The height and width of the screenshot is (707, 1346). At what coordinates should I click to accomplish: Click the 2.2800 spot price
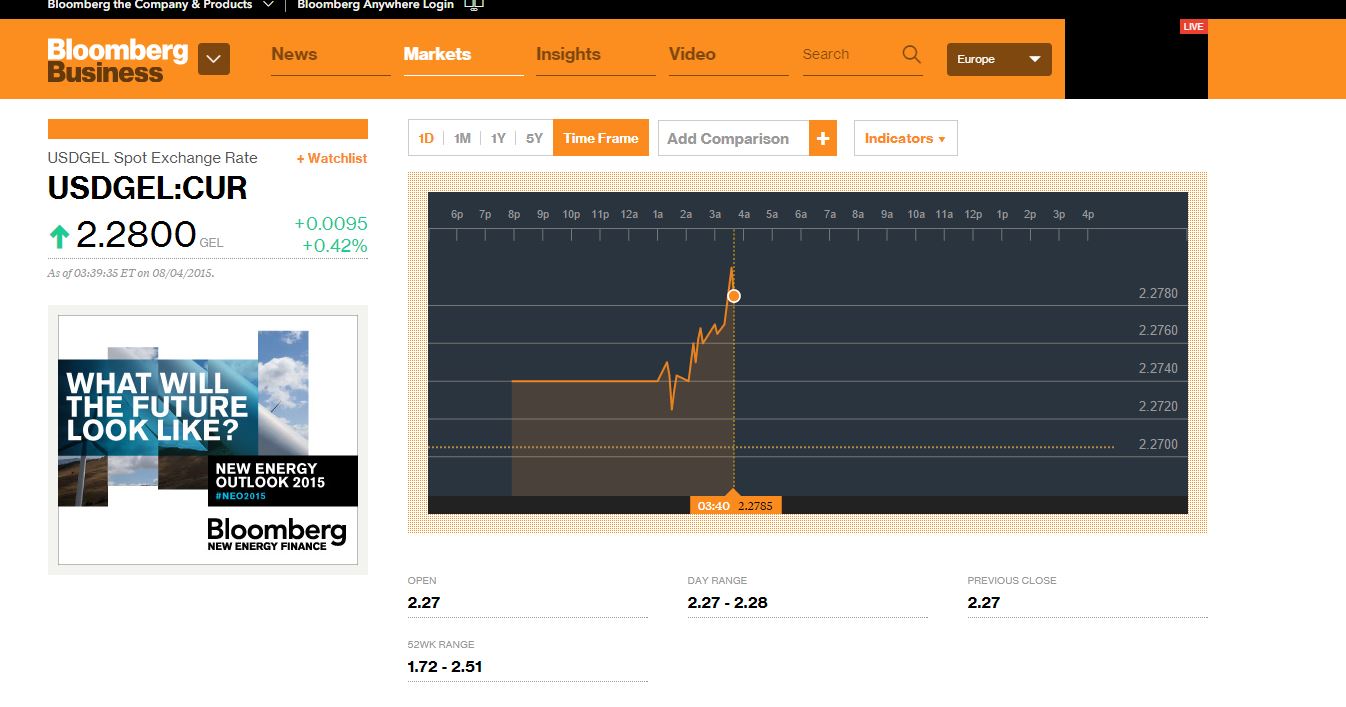[x=136, y=235]
